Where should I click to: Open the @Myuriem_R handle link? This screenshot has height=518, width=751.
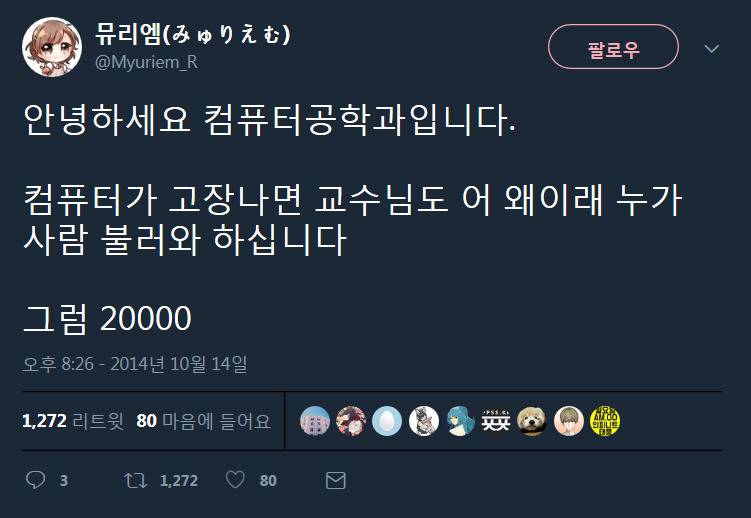point(147,63)
